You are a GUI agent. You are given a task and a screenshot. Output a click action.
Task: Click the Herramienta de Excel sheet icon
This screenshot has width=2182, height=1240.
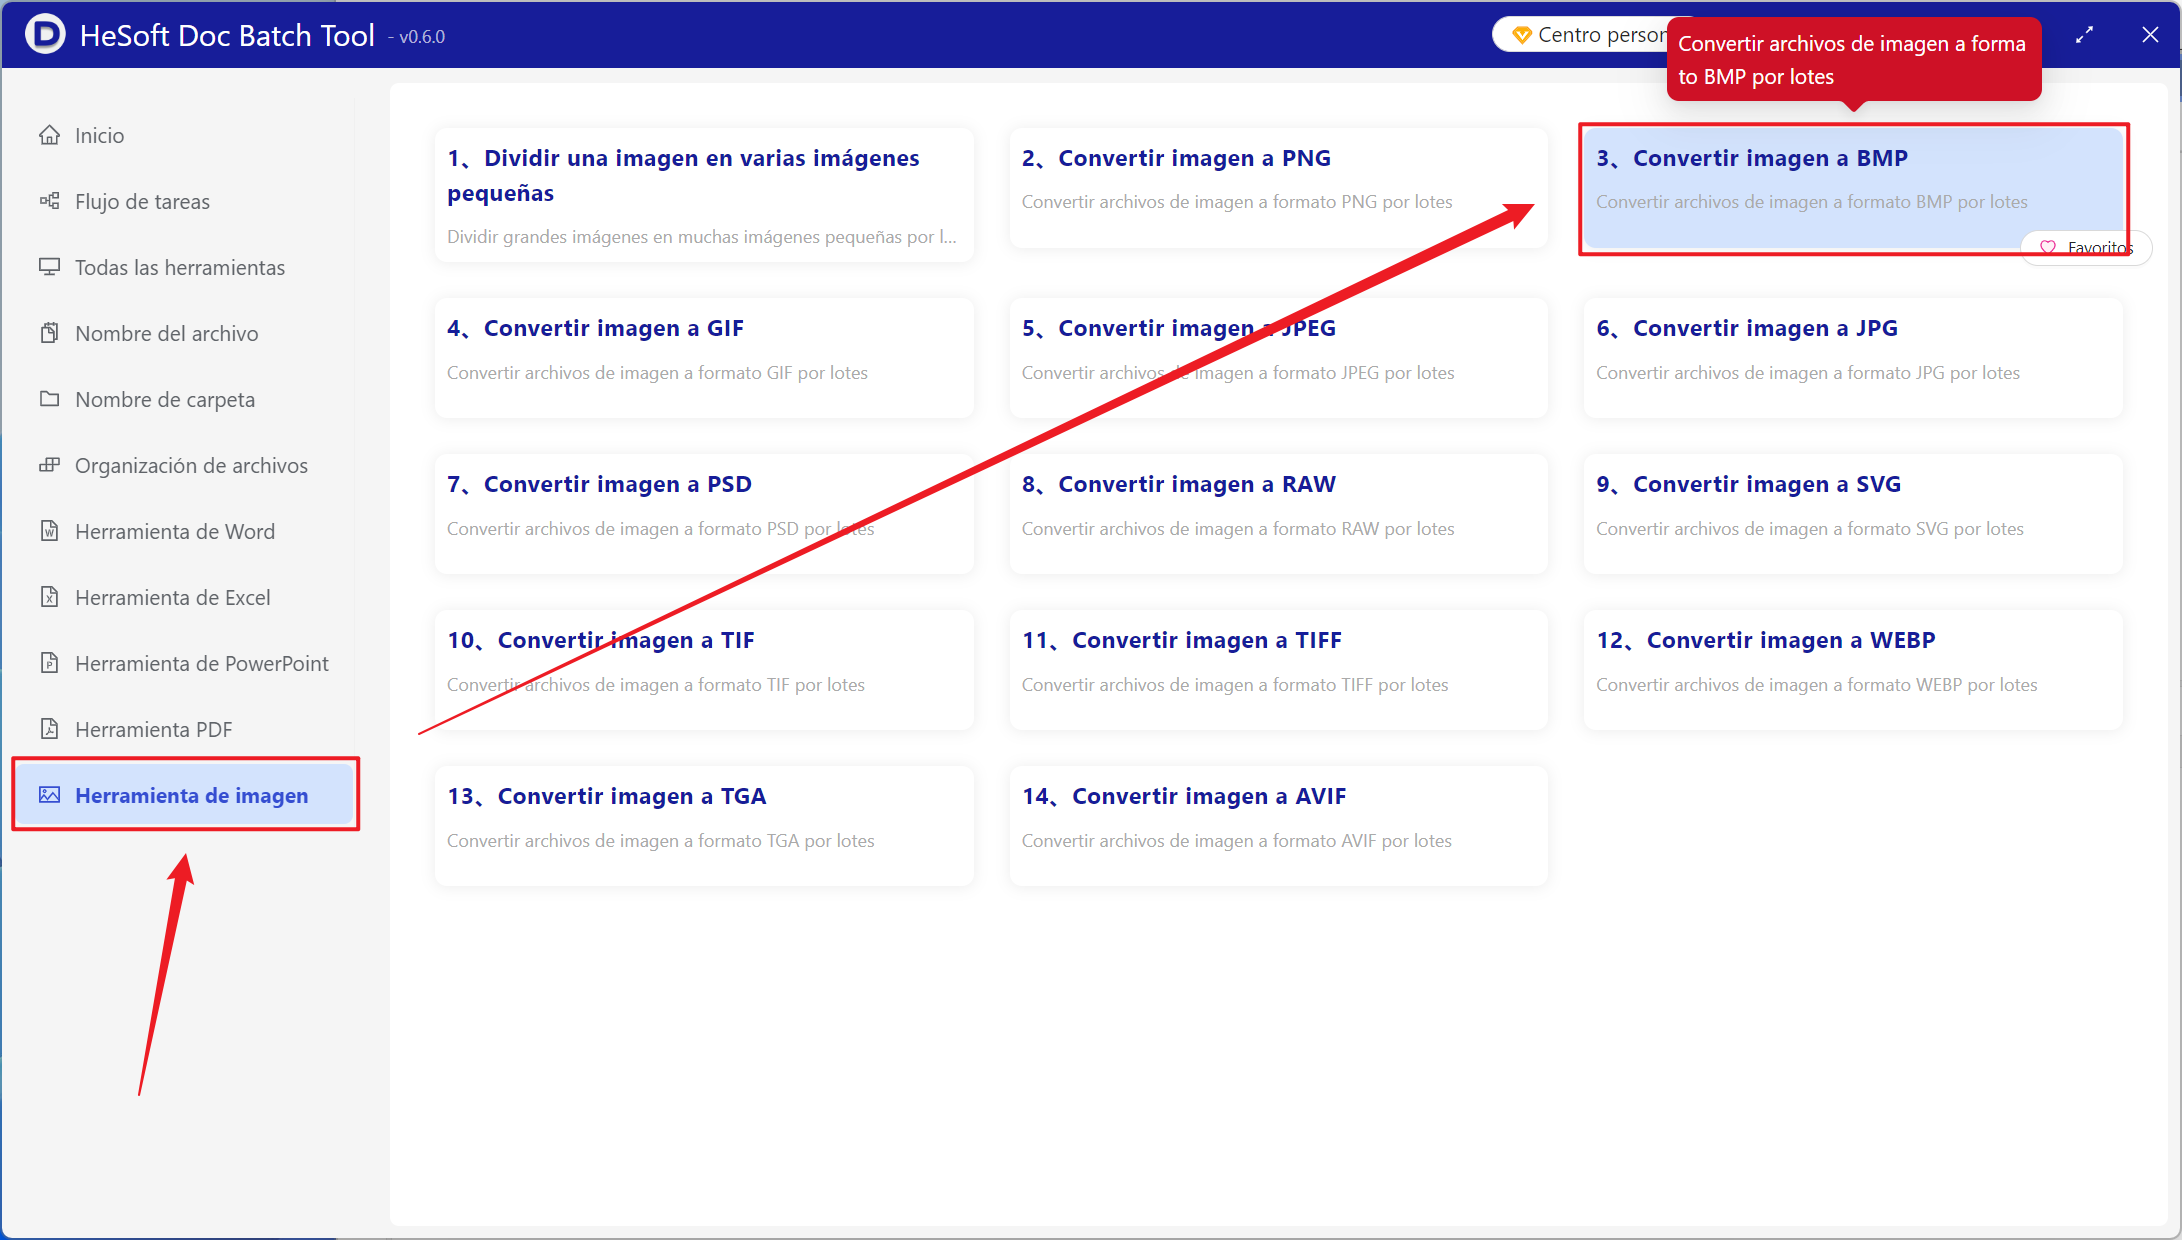[49, 597]
